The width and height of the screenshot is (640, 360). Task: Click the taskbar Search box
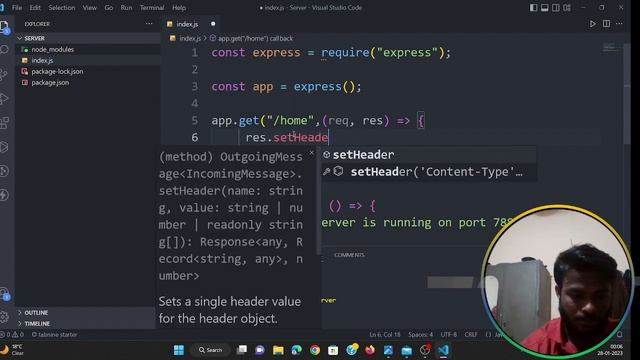click(211, 350)
